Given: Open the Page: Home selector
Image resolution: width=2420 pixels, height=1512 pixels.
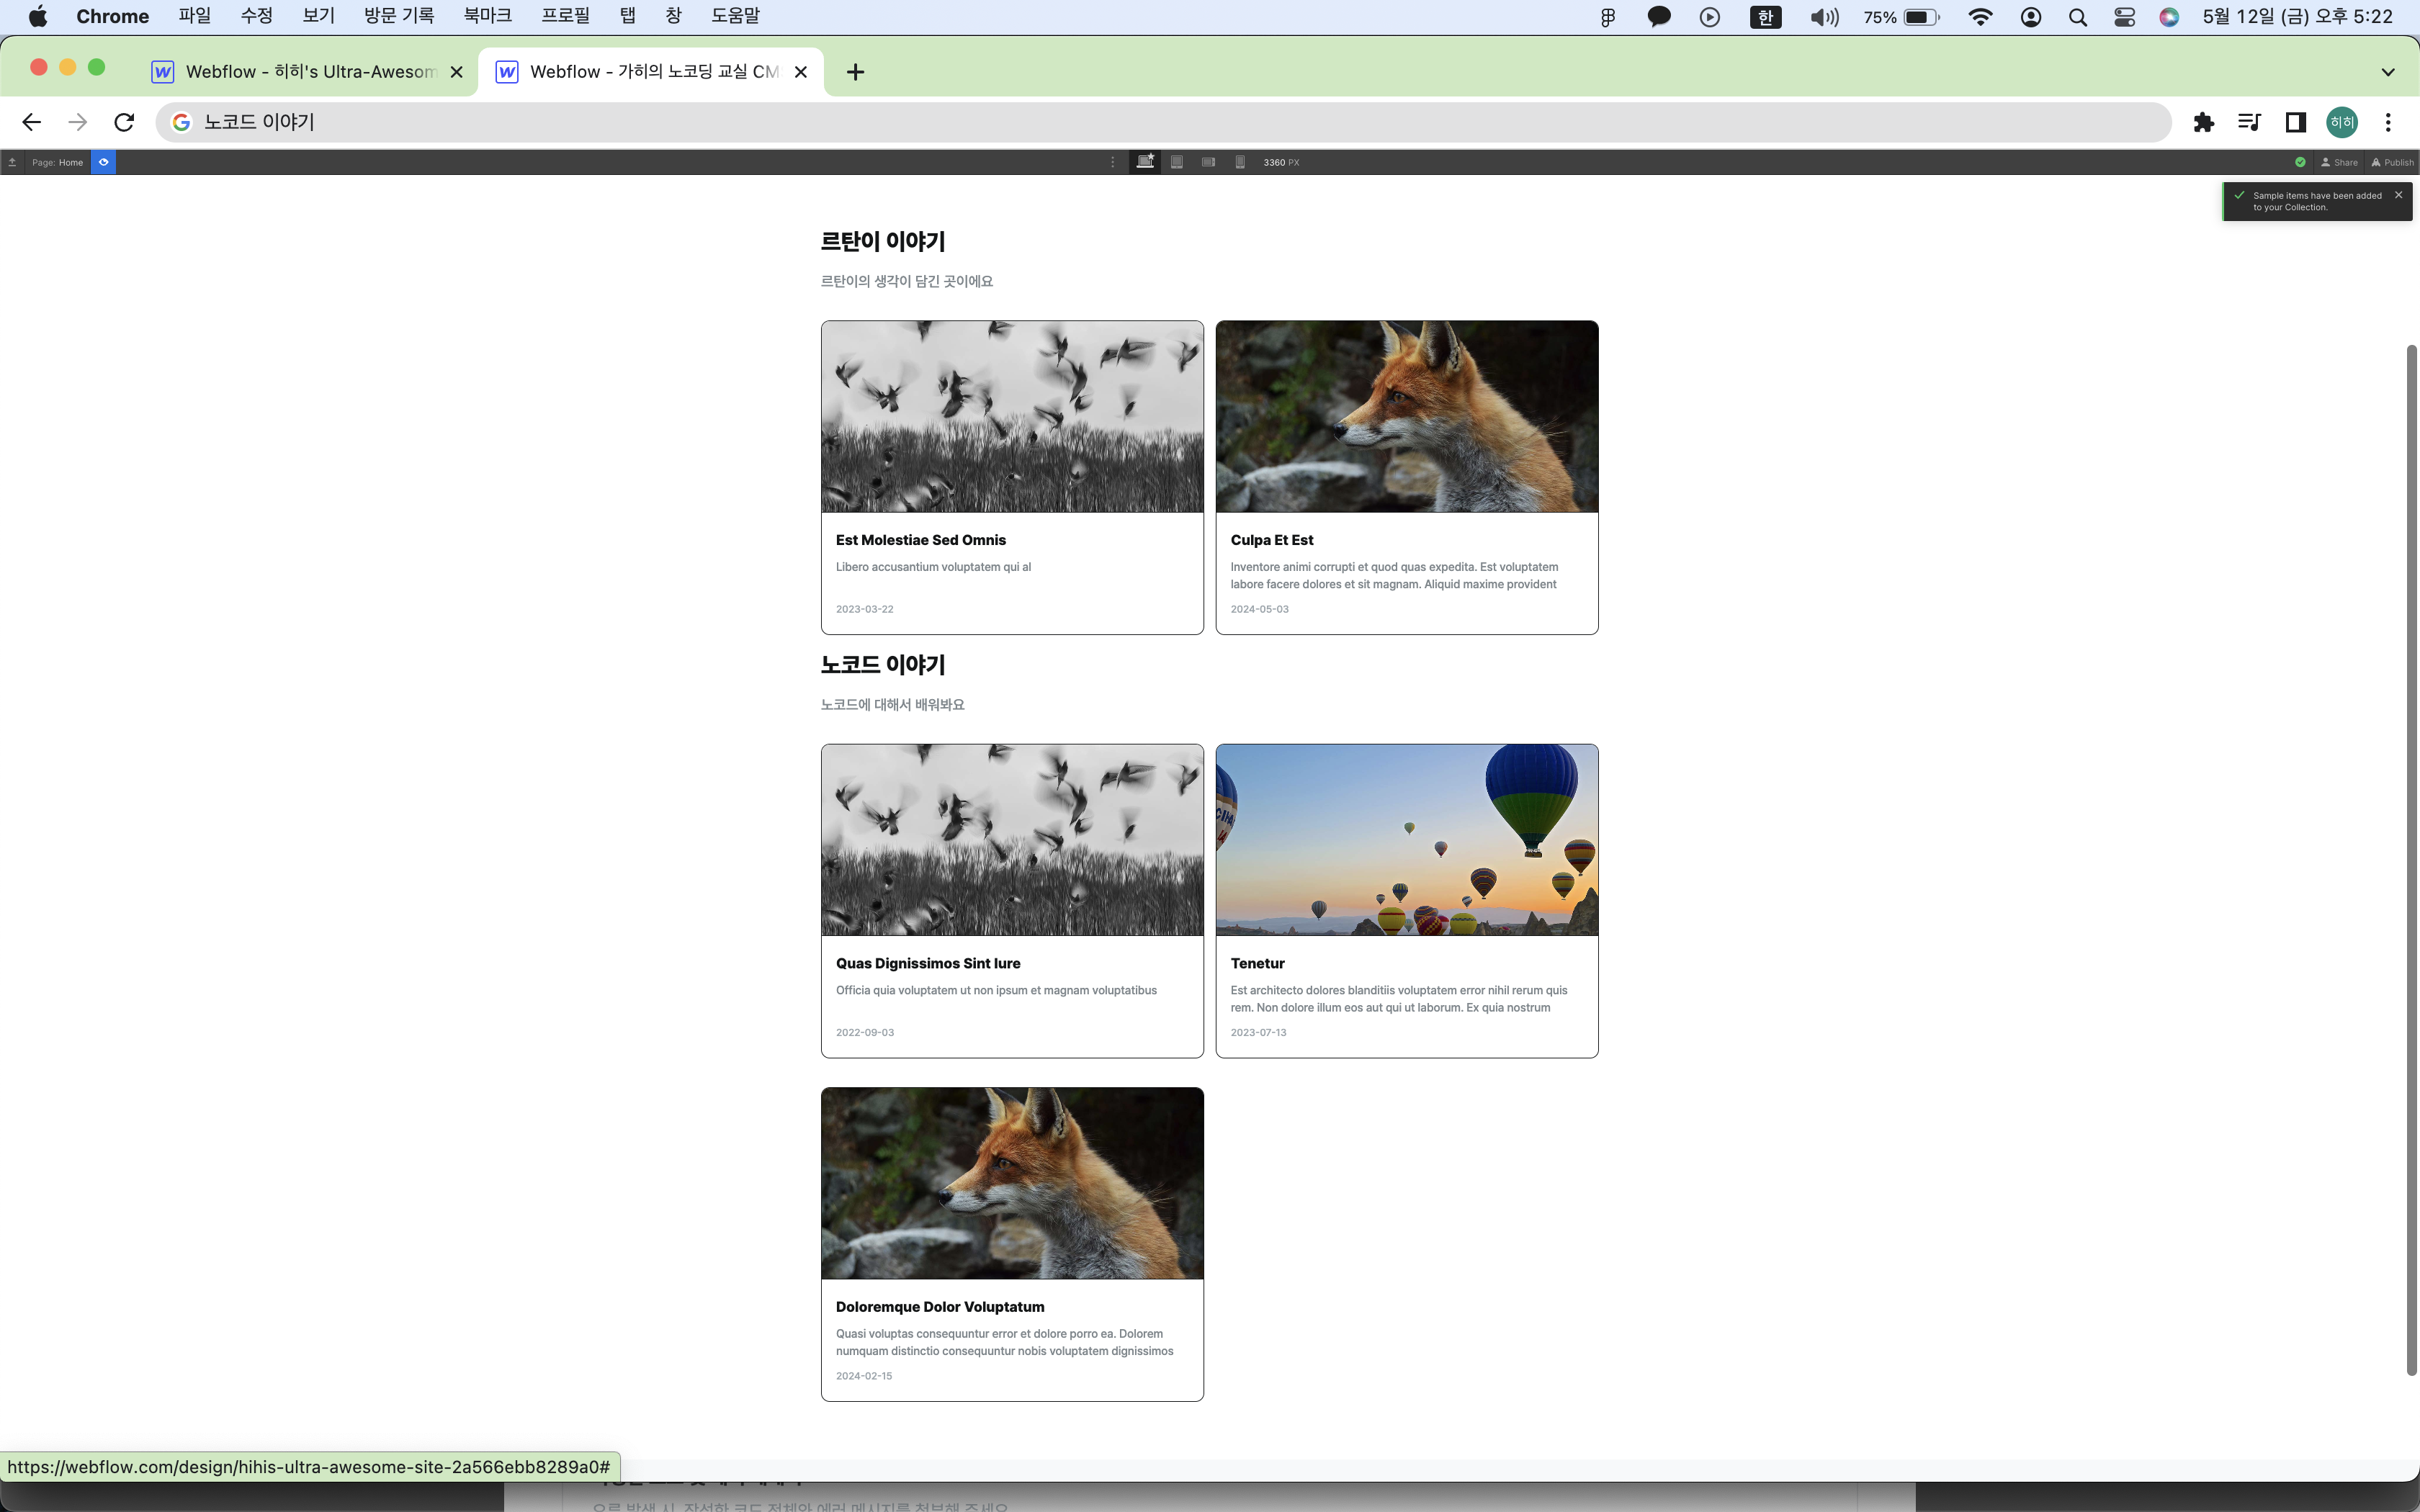Looking at the screenshot, I should [x=57, y=162].
